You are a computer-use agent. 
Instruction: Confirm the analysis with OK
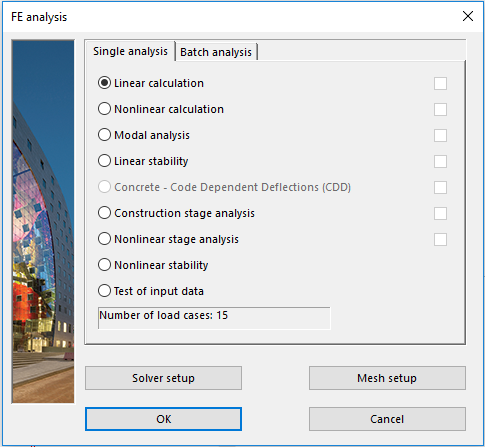(163, 419)
